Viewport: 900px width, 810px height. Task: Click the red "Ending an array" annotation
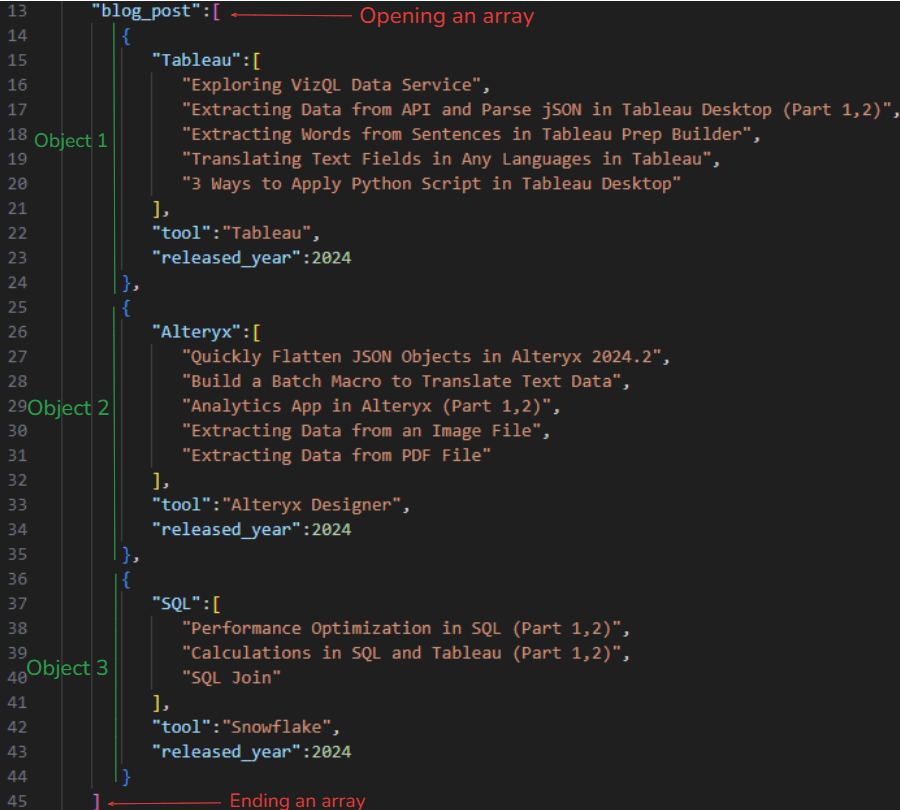click(x=298, y=801)
